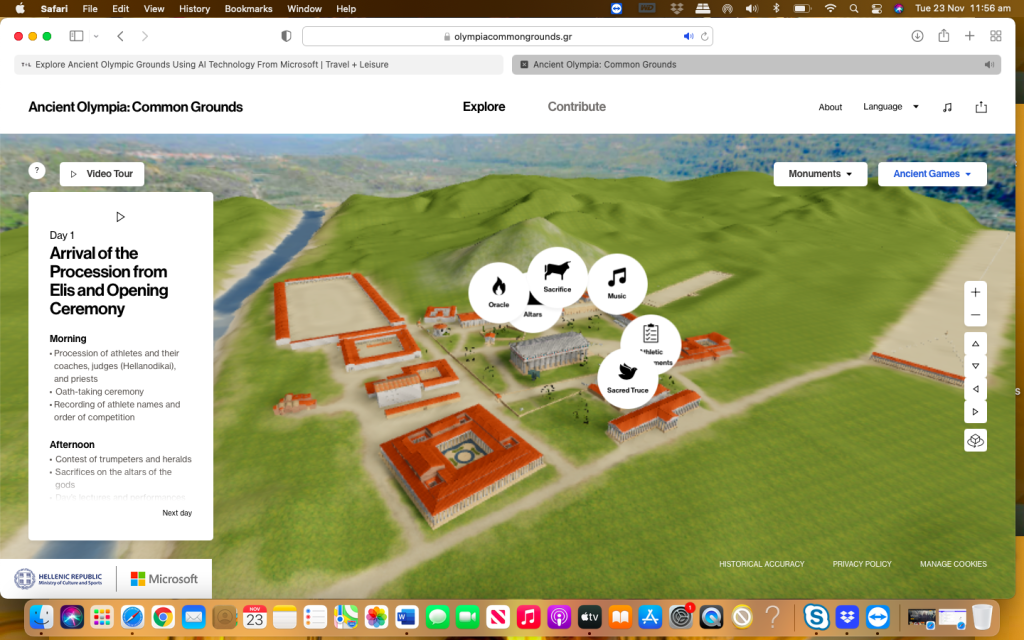The height and width of the screenshot is (640, 1024).
Task: Click the site share icon in header
Action: pos(981,107)
